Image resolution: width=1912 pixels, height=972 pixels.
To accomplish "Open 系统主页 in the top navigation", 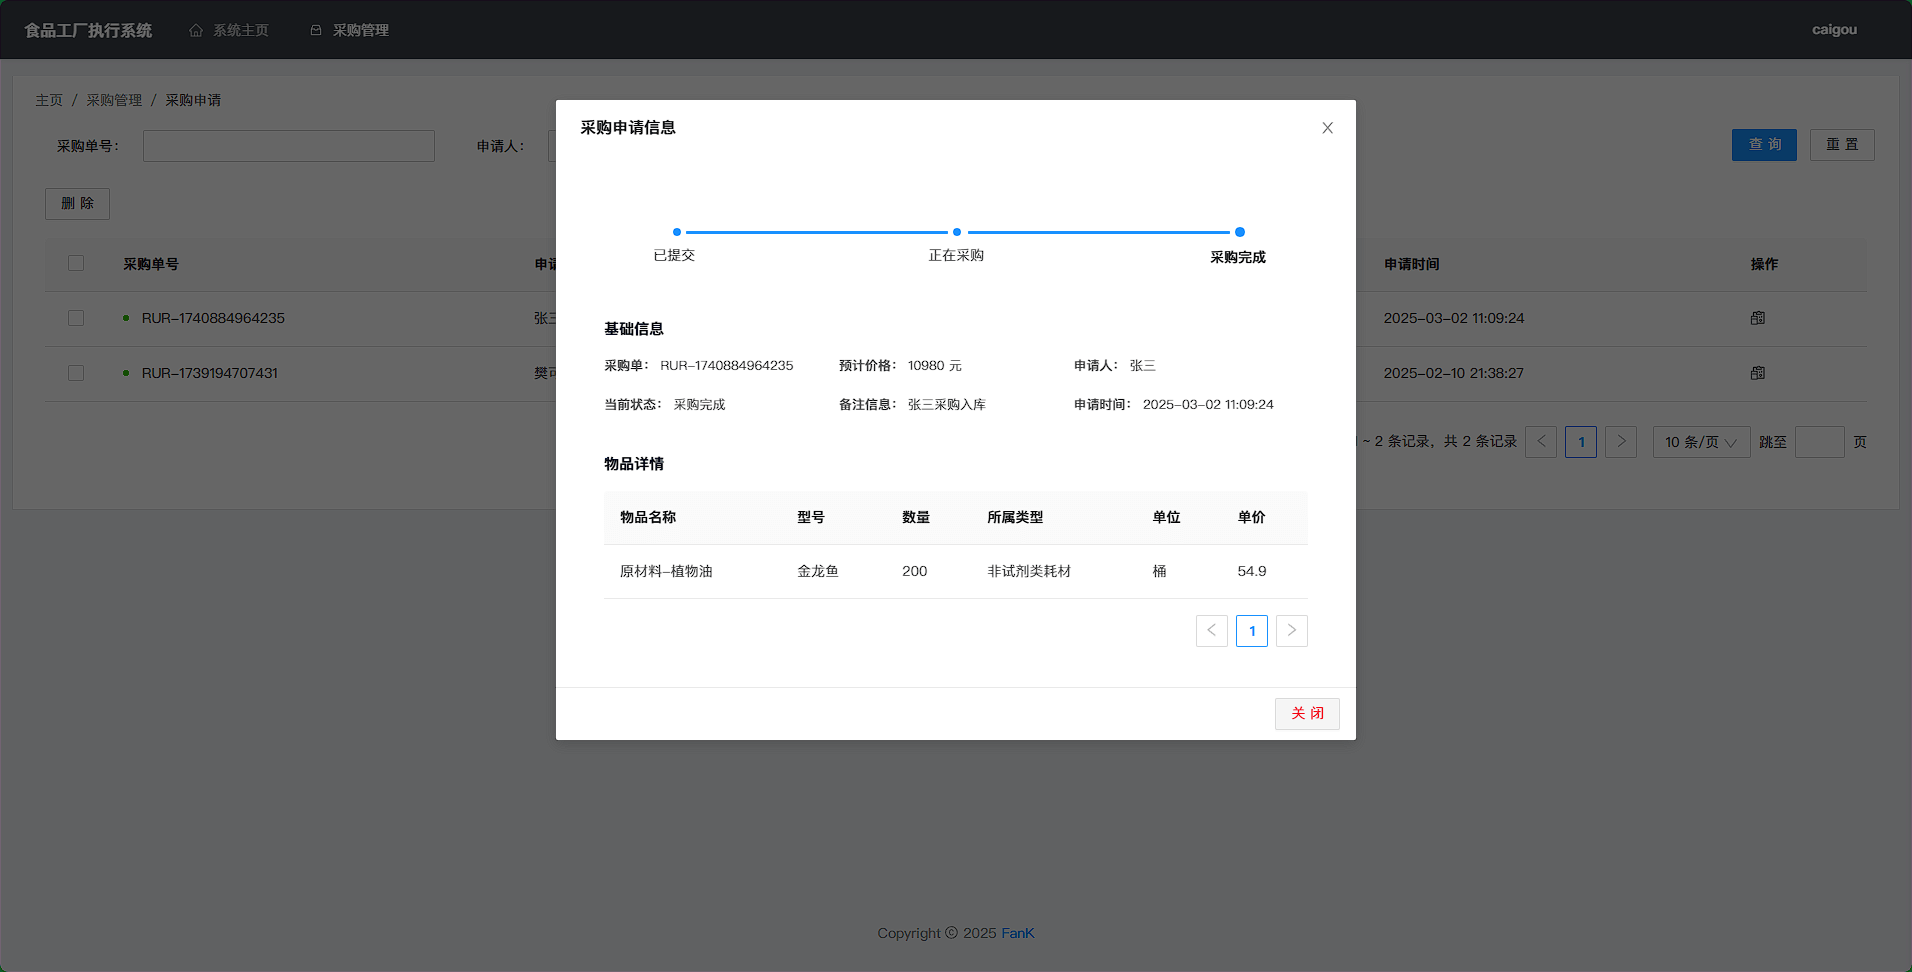I will click(x=240, y=30).
